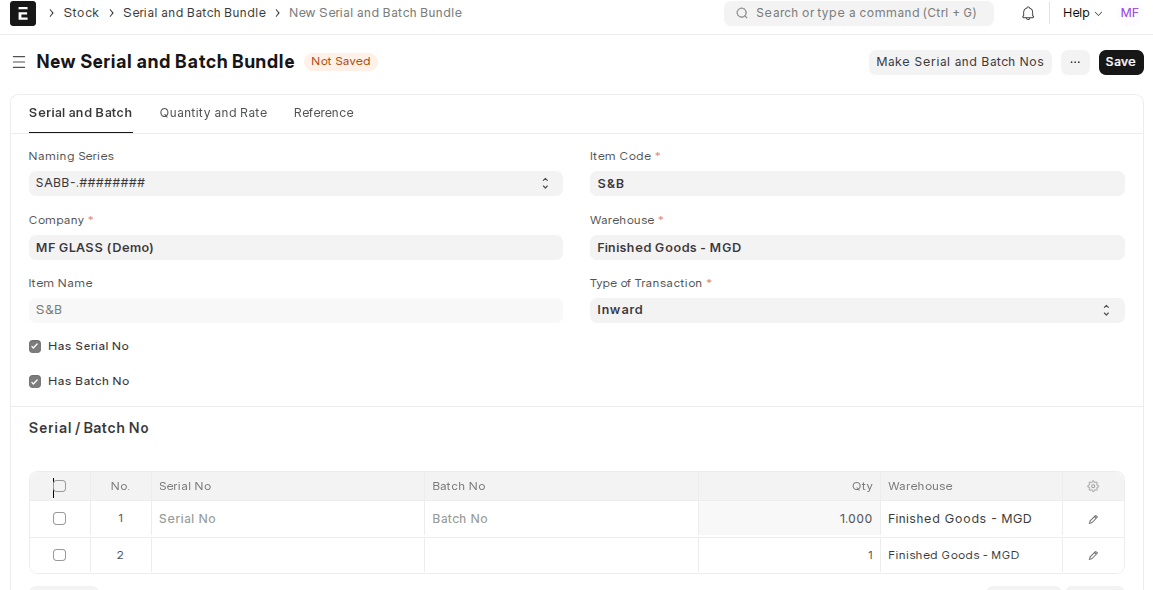Open the three-dots more actions menu
Viewport: 1153px width, 590px height.
click(1075, 63)
